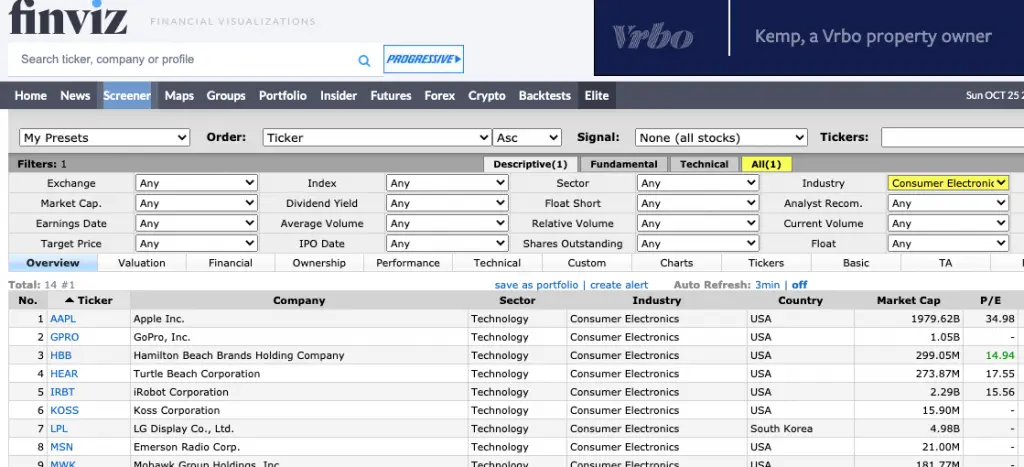Select the Financial view tab

pyautogui.click(x=231, y=263)
